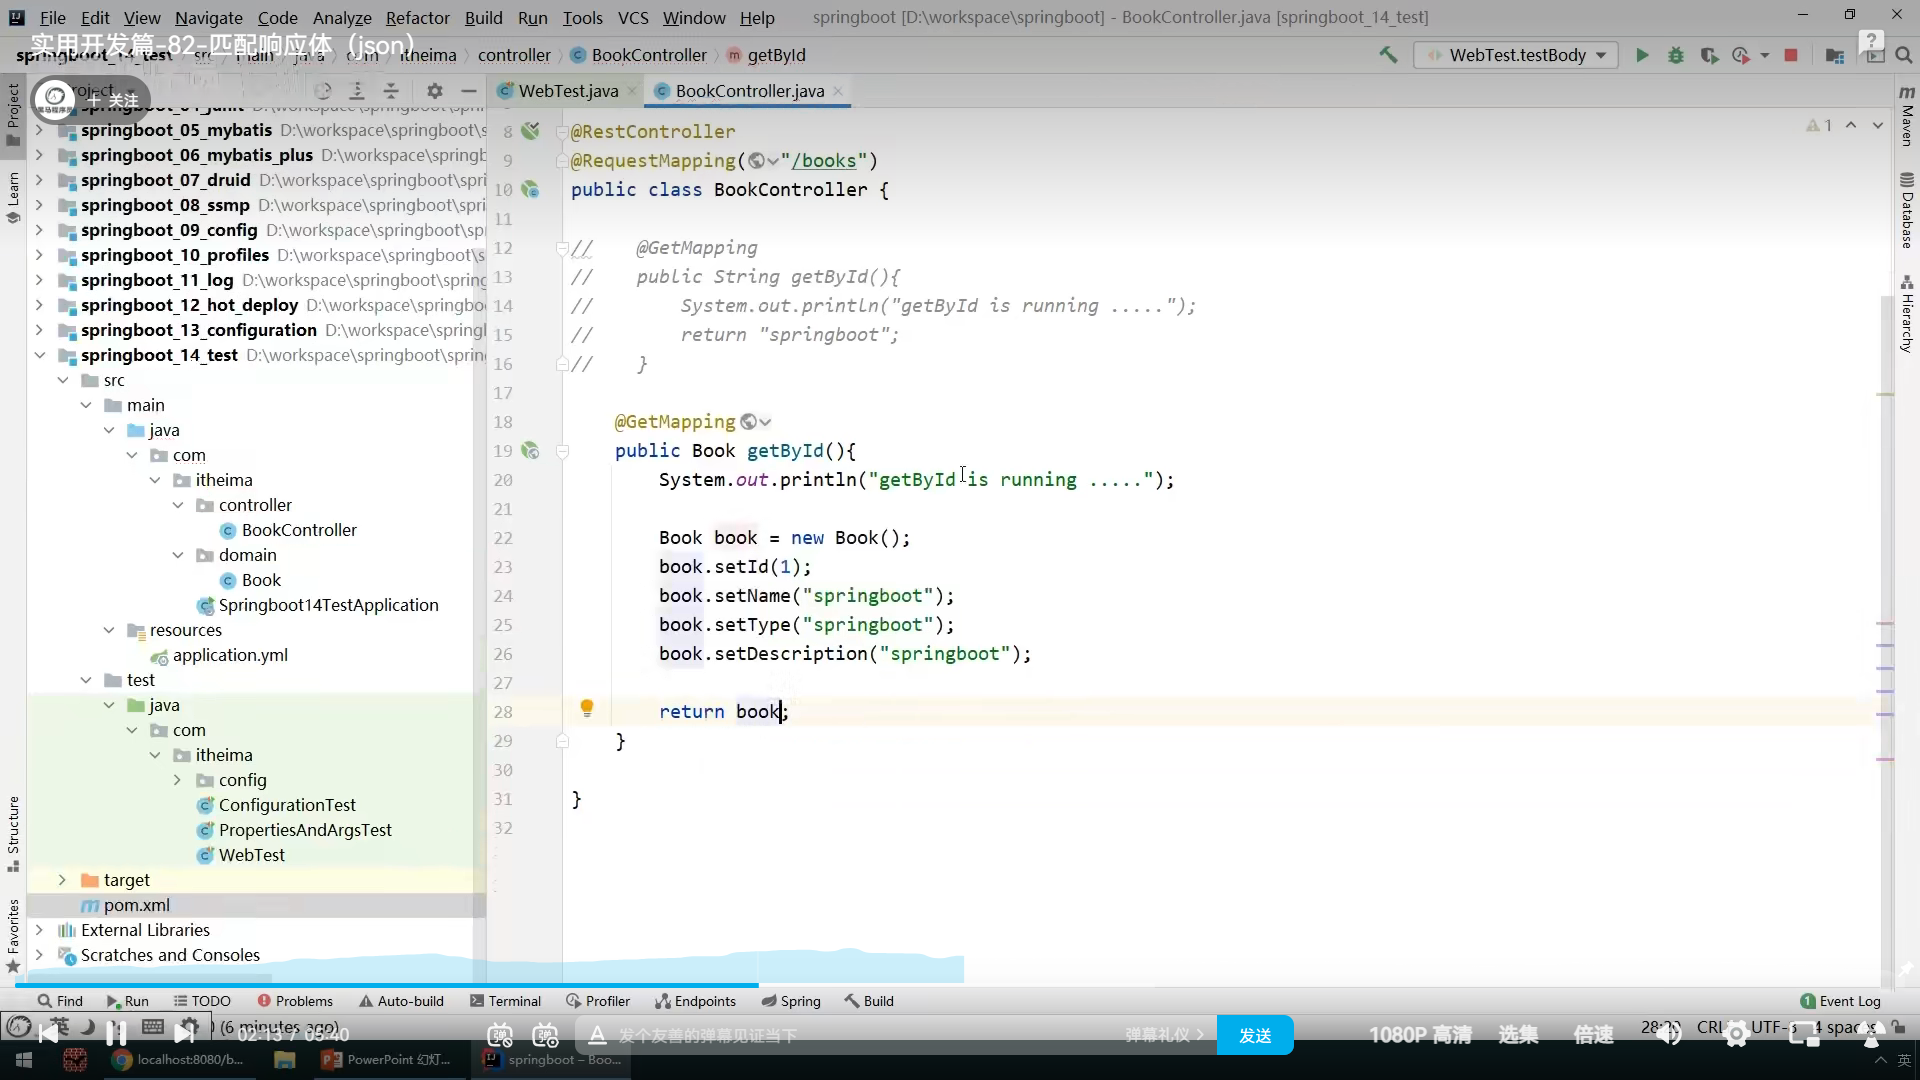
Task: Expand the target folder
Action: coord(62,880)
